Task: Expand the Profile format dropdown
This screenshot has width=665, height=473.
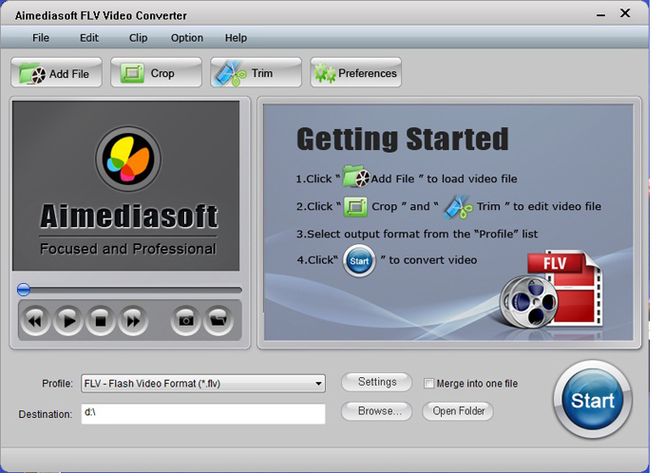Action: (319, 383)
